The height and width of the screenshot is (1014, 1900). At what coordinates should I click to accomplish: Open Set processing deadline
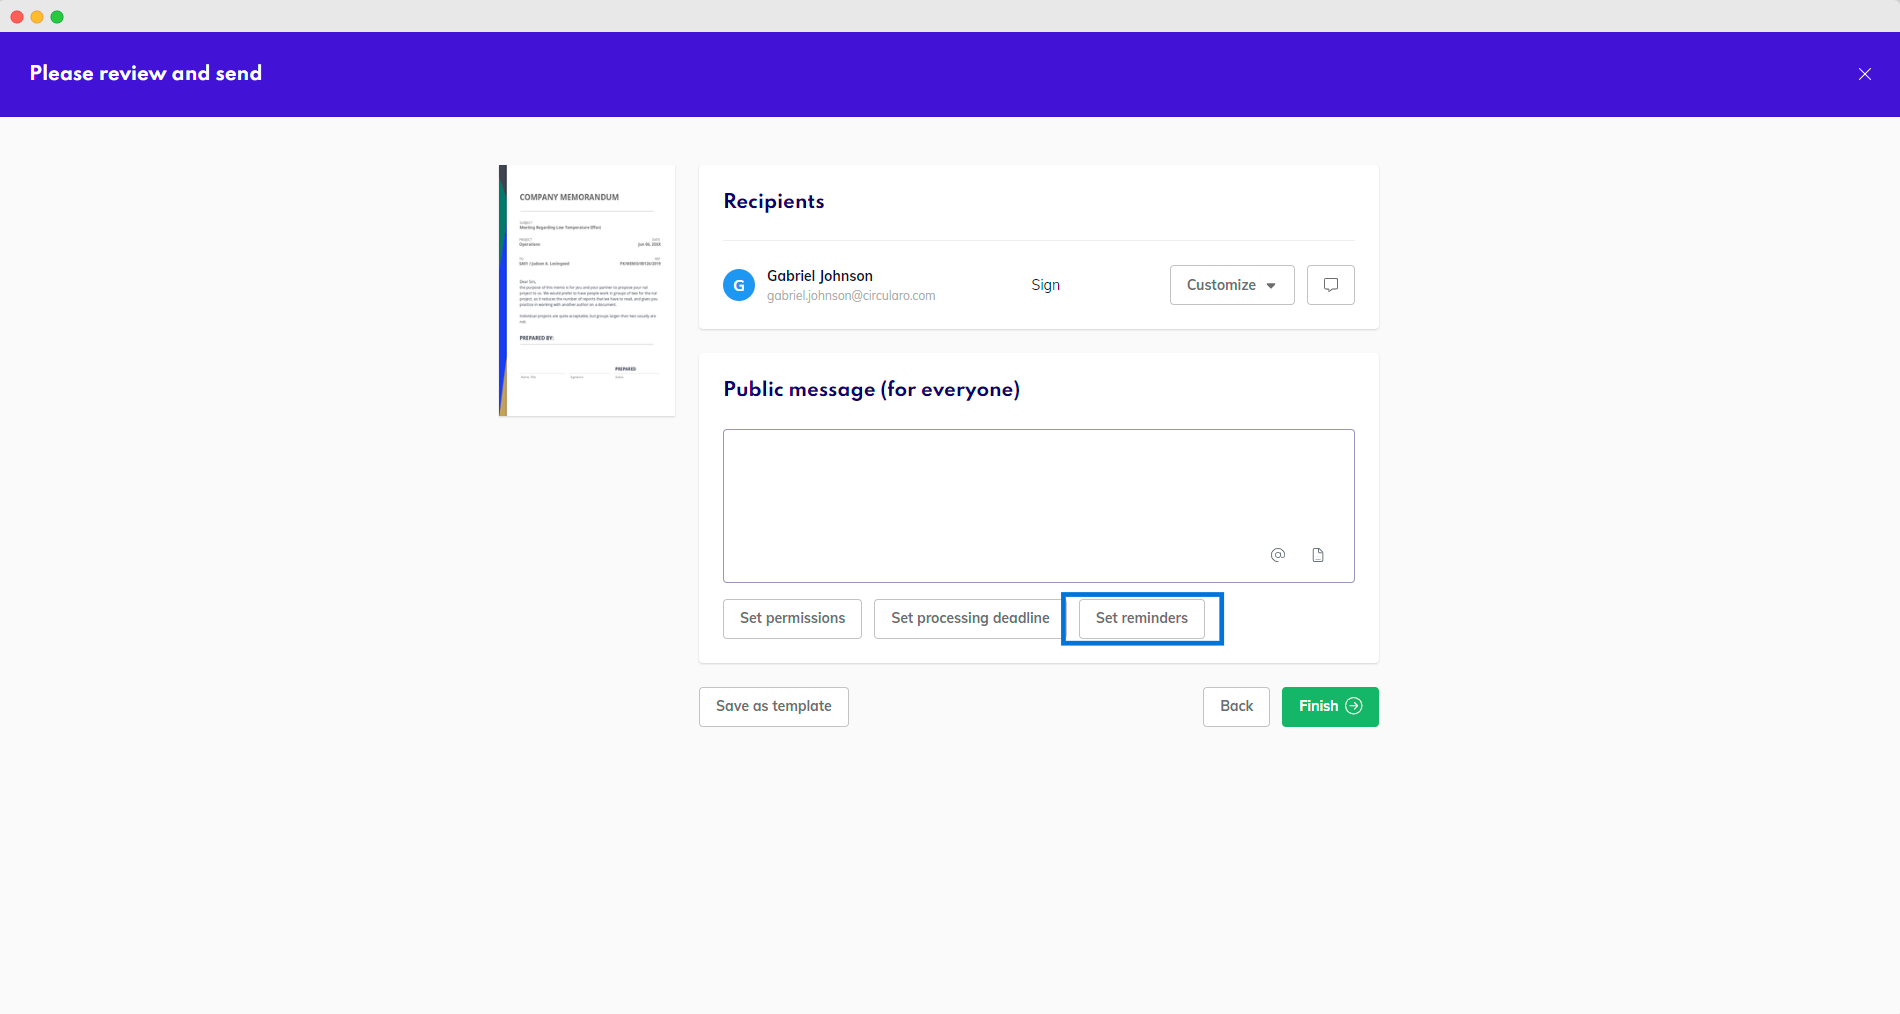[969, 618]
